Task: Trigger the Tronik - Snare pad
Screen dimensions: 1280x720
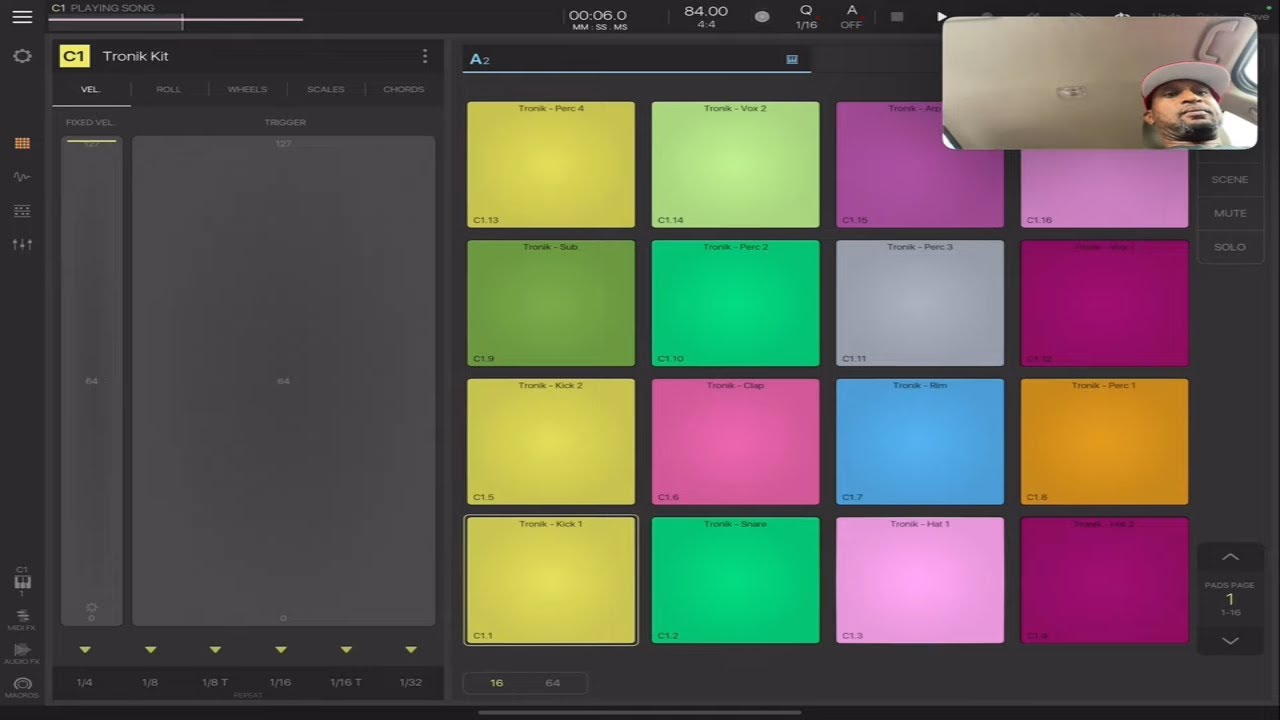Action: click(735, 580)
